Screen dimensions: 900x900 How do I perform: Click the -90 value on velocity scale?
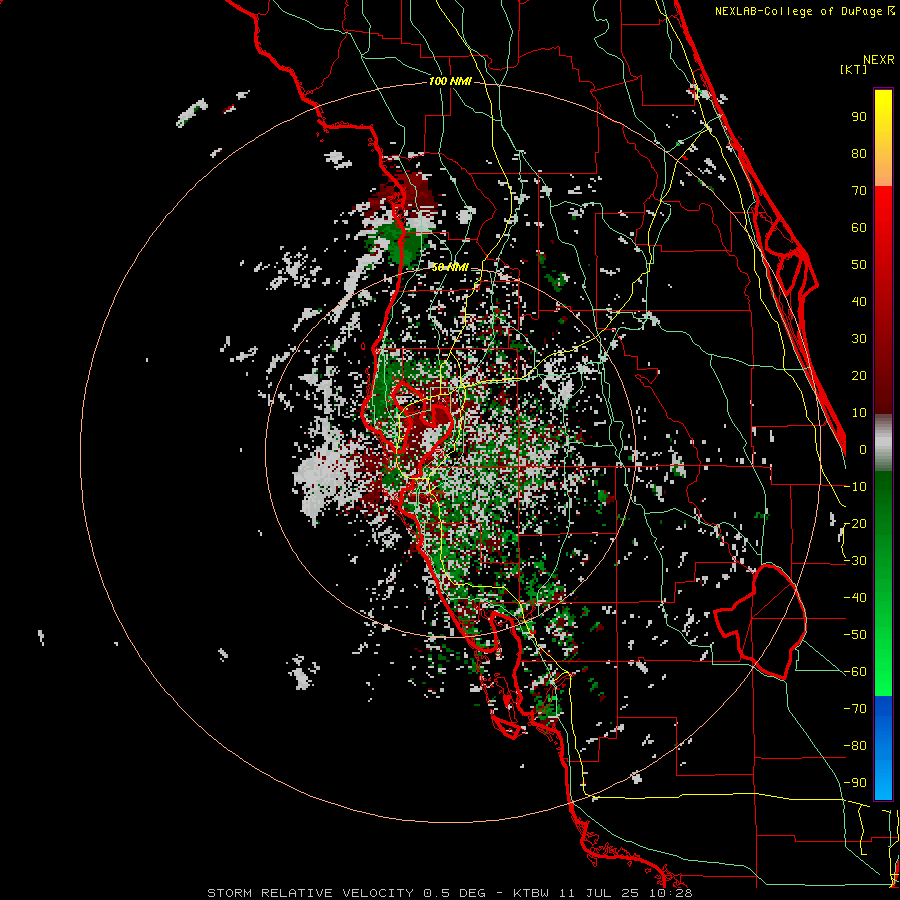pyautogui.click(x=855, y=783)
